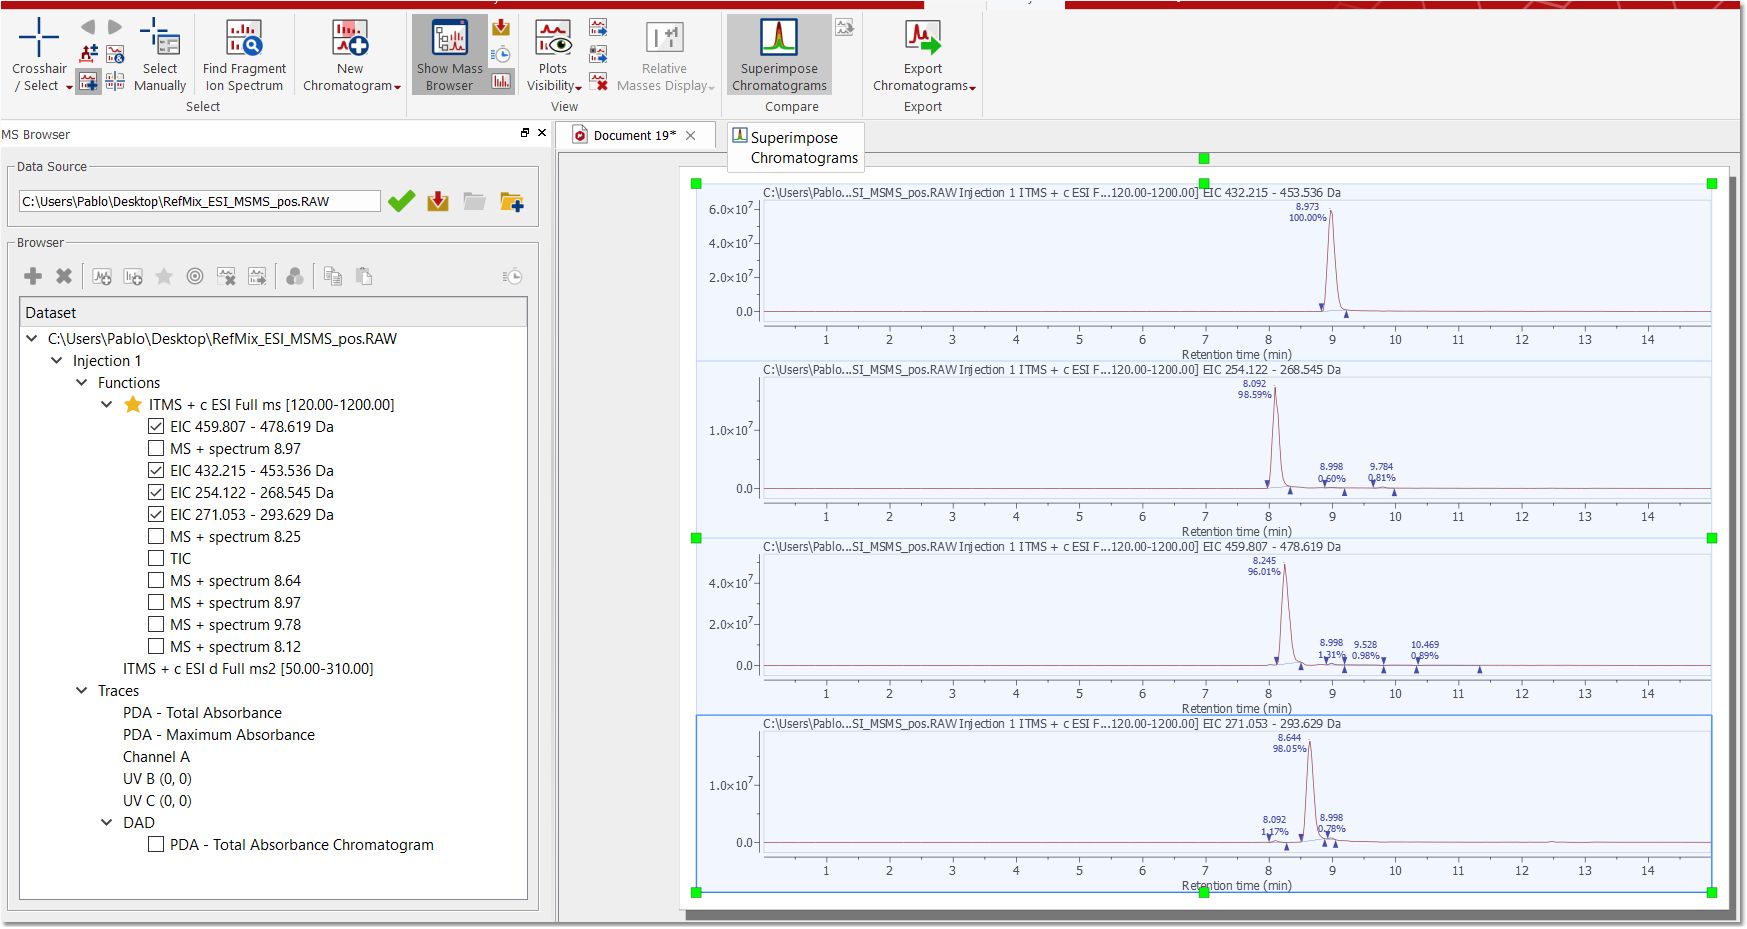Collapse the ITMS + c ESI Full ms node
Image resolution: width=1747 pixels, height=929 pixels.
(107, 404)
